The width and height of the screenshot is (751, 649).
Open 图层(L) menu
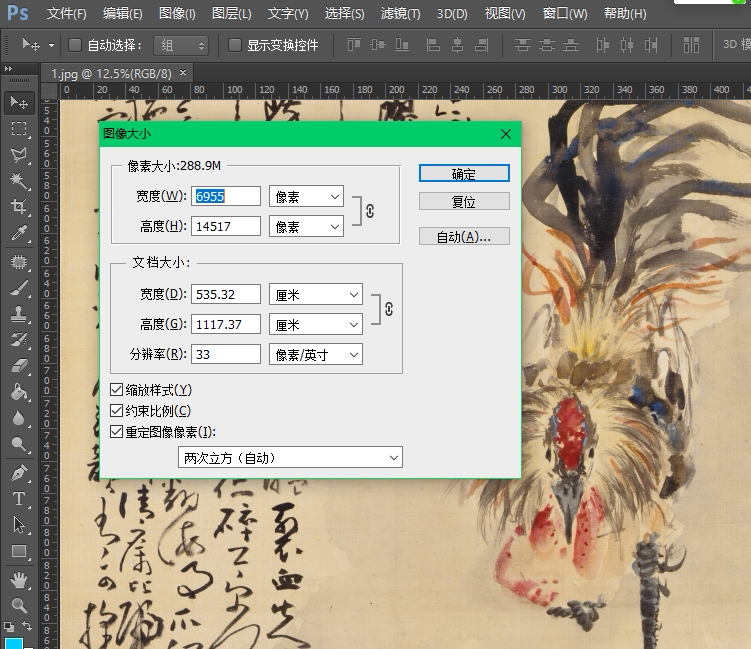tap(231, 13)
